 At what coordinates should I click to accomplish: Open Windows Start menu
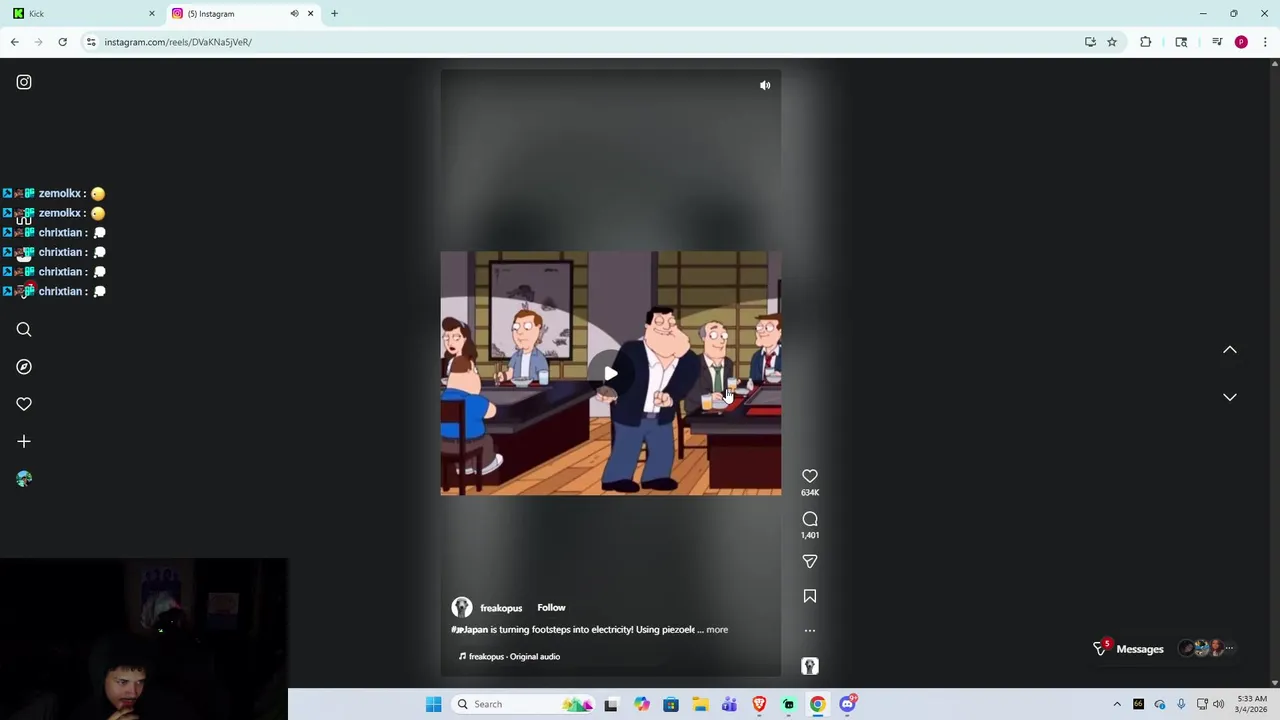tap(433, 704)
